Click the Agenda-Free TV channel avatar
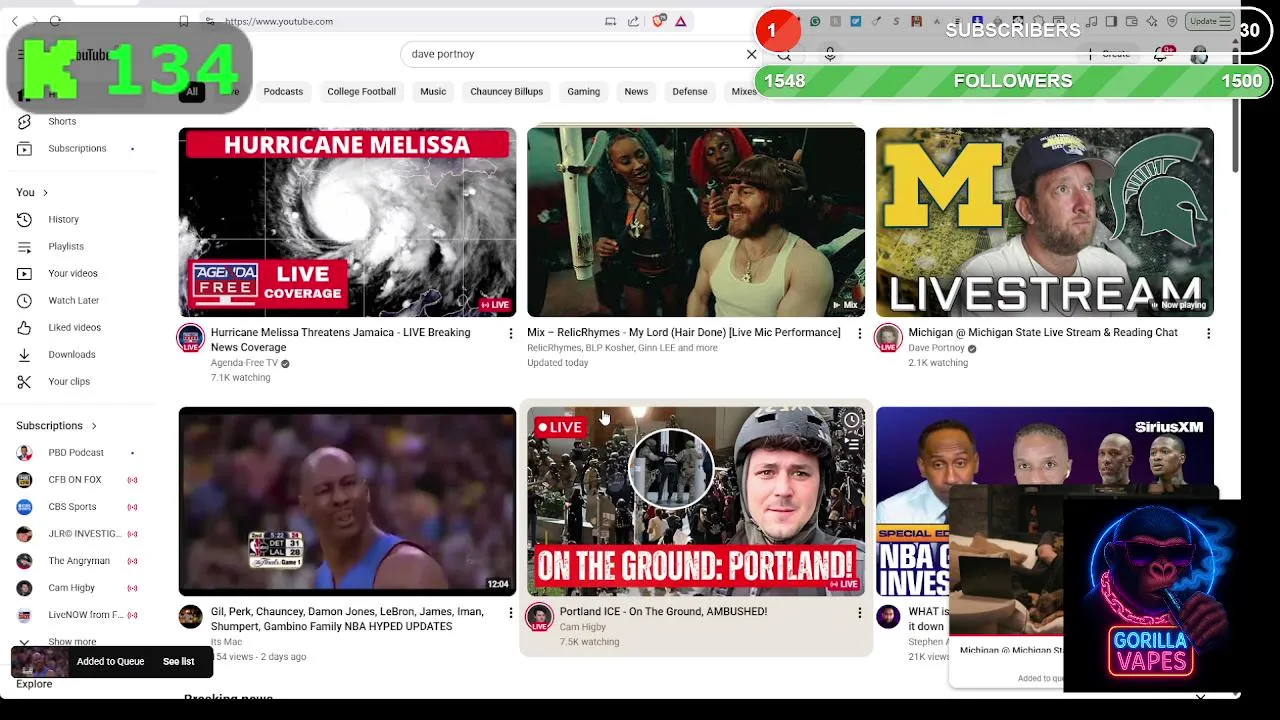Viewport: 1280px width, 720px height. pos(190,338)
